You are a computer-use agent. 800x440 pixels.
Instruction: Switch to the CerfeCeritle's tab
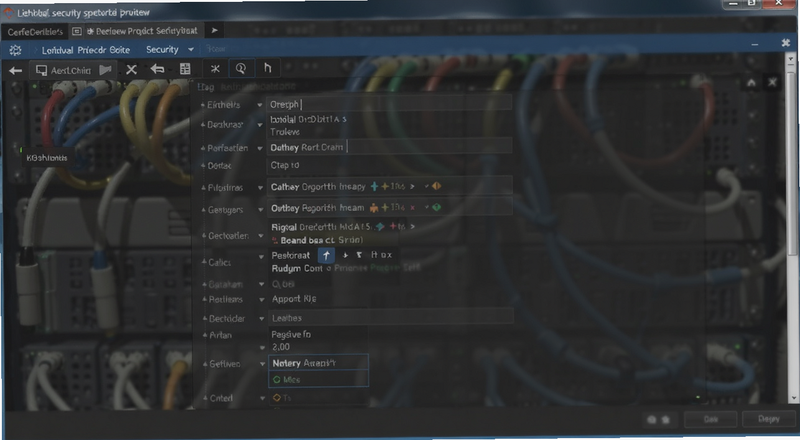[x=35, y=32]
